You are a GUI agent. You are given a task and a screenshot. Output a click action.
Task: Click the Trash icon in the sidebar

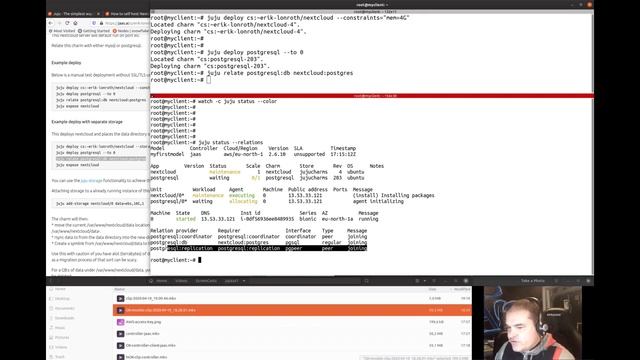click(x=51, y=357)
